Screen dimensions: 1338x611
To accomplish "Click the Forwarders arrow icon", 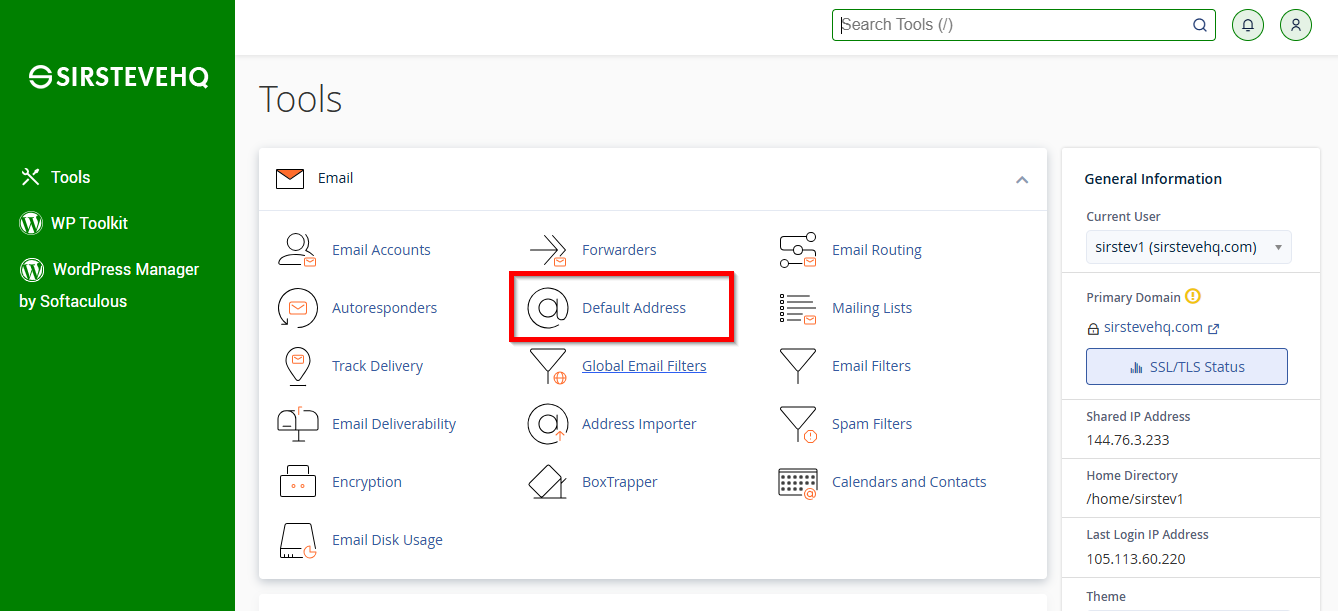I will [x=548, y=250].
